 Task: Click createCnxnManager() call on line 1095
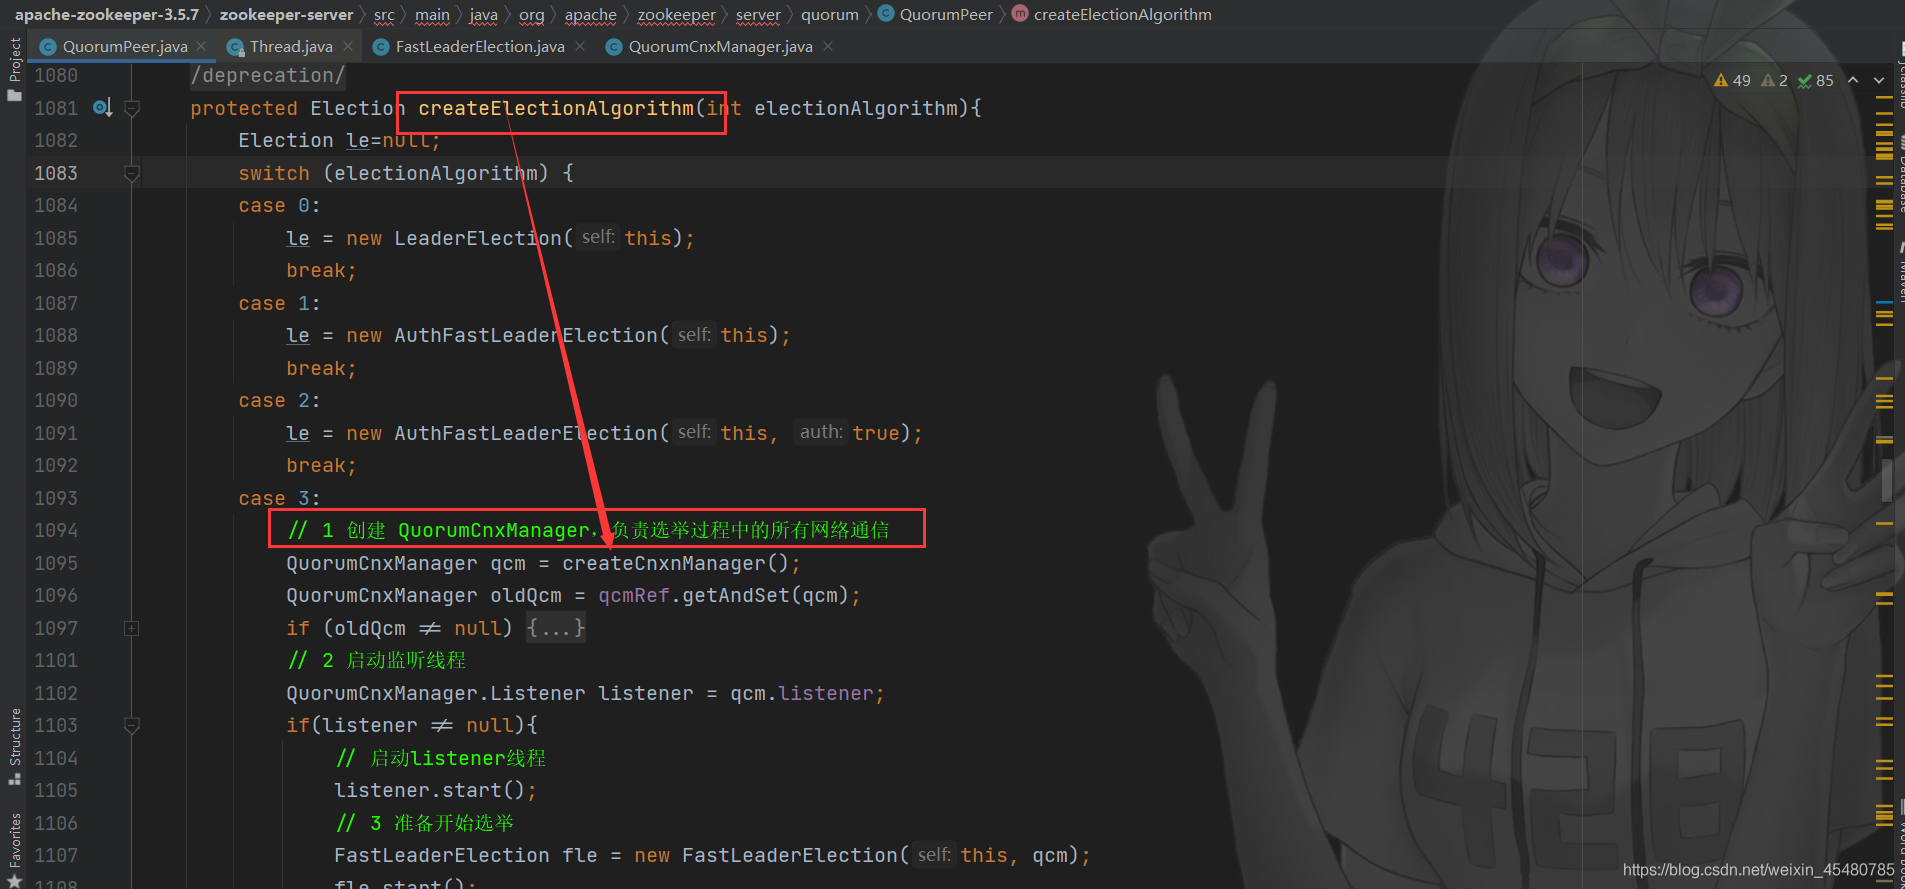(x=676, y=563)
